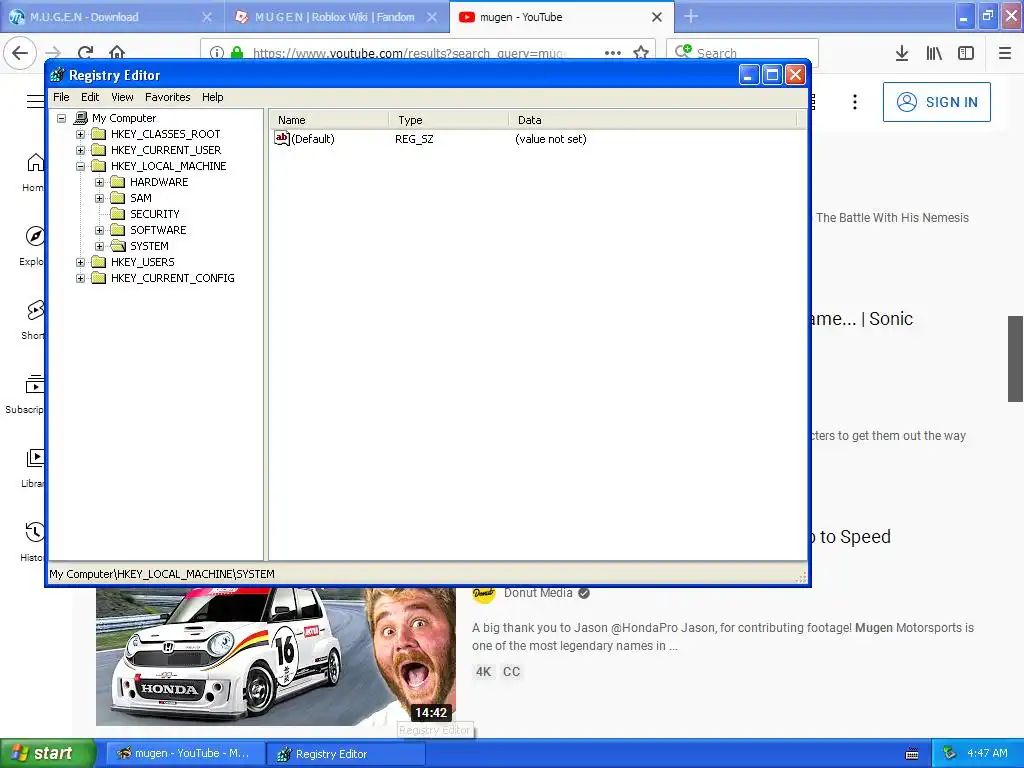The width and height of the screenshot is (1024, 768).
Task: Expand the HKEY_USERS node
Action: (80, 262)
